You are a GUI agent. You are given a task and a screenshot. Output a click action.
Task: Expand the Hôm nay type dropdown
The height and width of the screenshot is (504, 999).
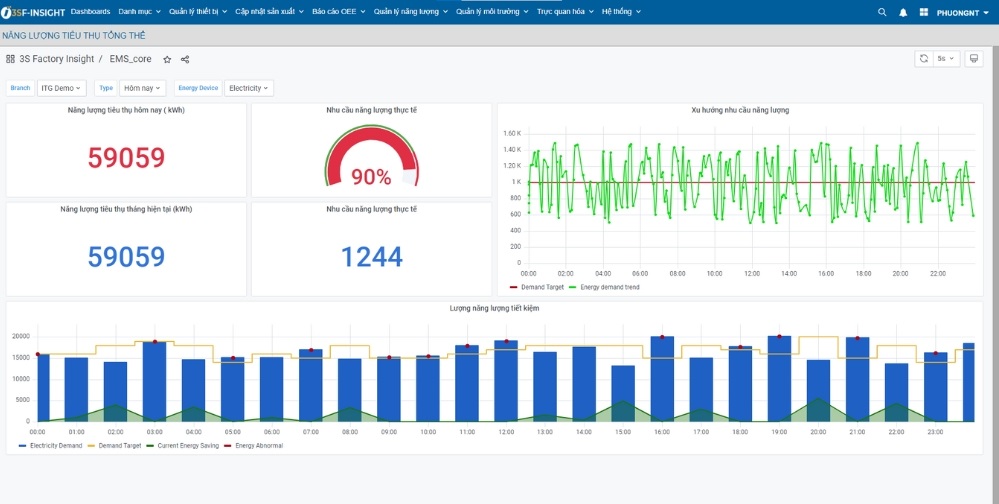pos(143,88)
